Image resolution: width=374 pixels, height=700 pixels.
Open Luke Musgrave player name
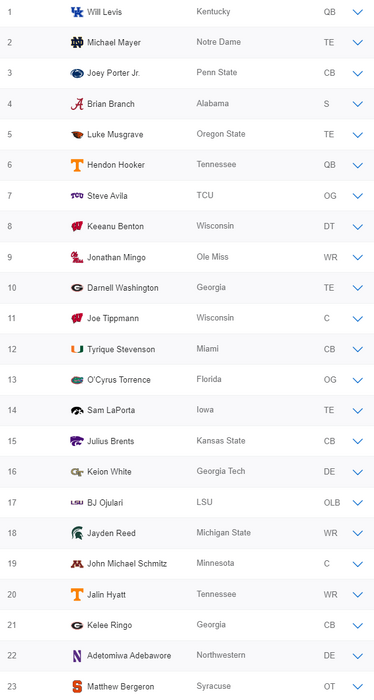pos(115,134)
